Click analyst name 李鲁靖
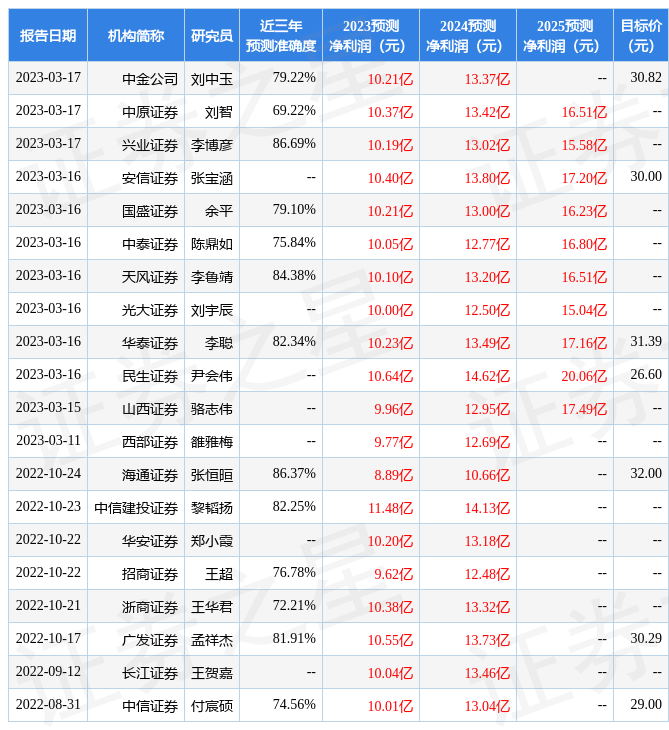The width and height of the screenshot is (669, 730). tap(212, 277)
